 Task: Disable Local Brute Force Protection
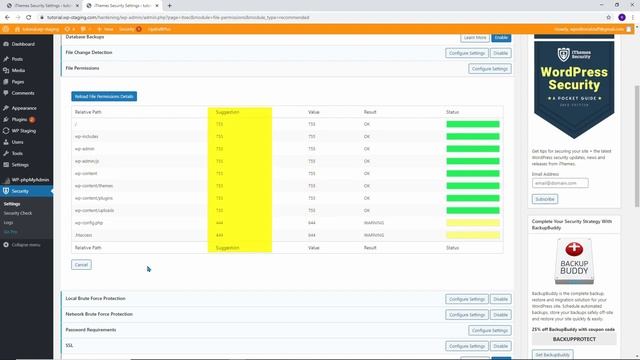coord(500,299)
